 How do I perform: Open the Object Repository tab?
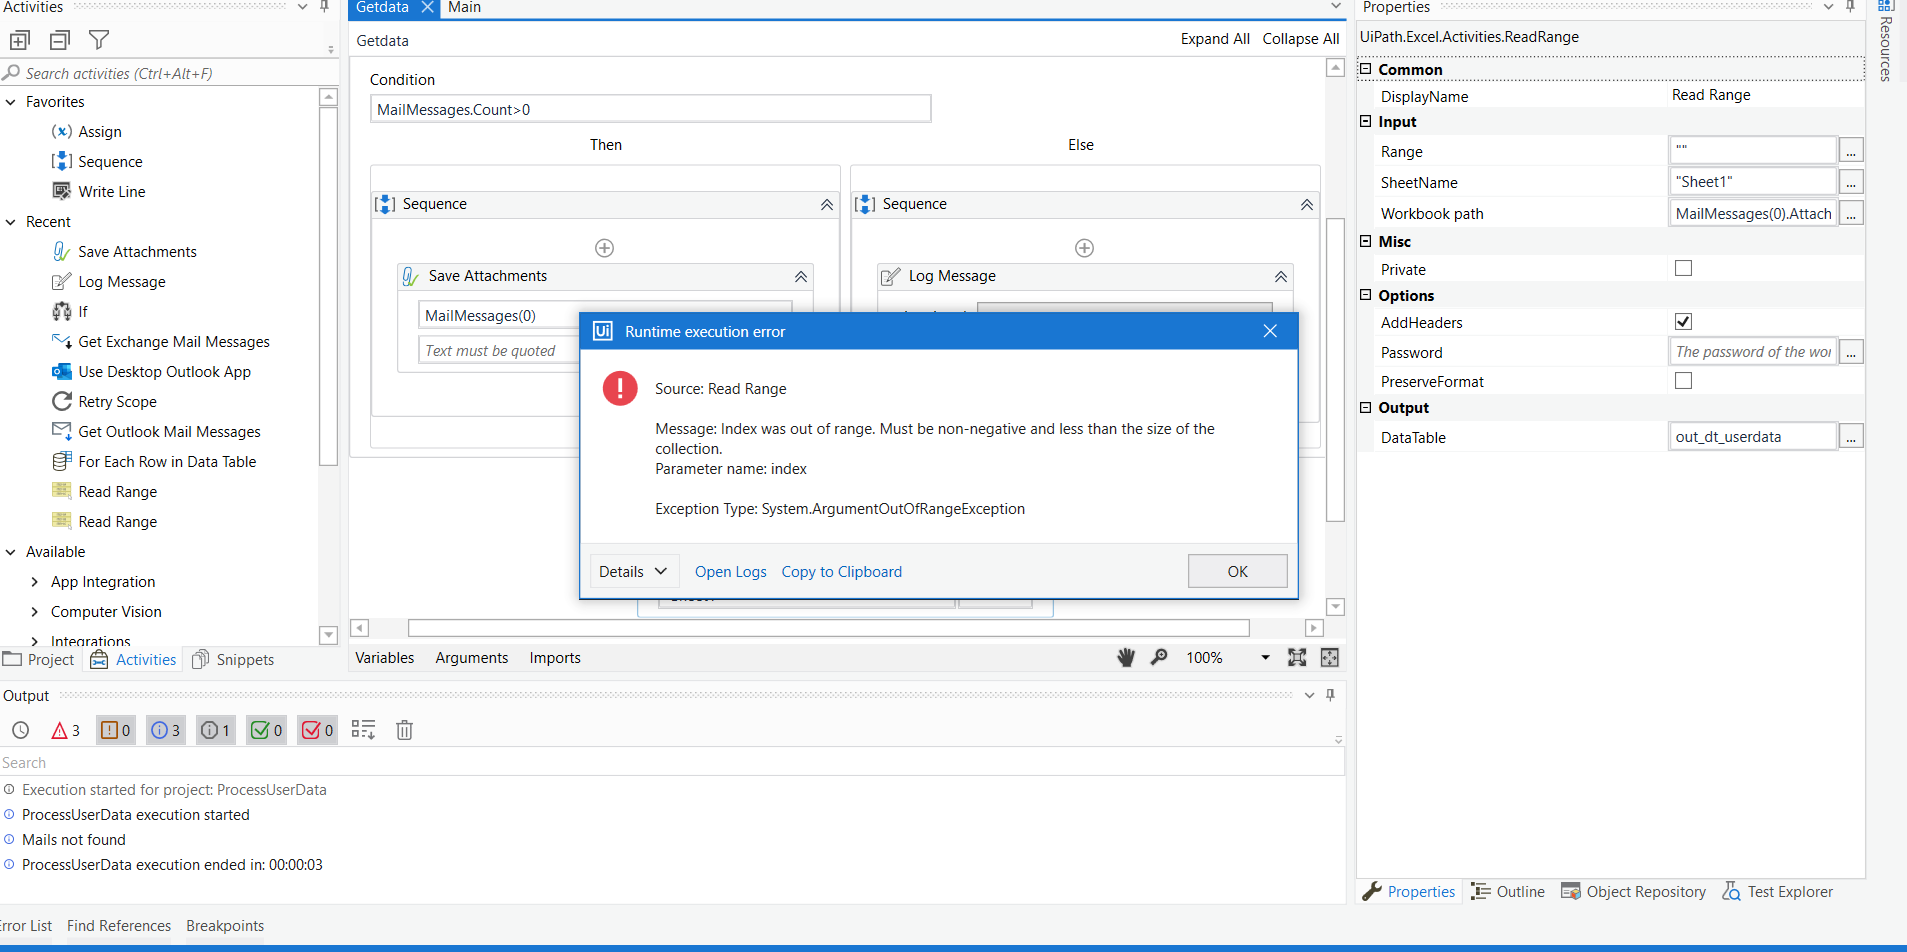coord(1634,892)
